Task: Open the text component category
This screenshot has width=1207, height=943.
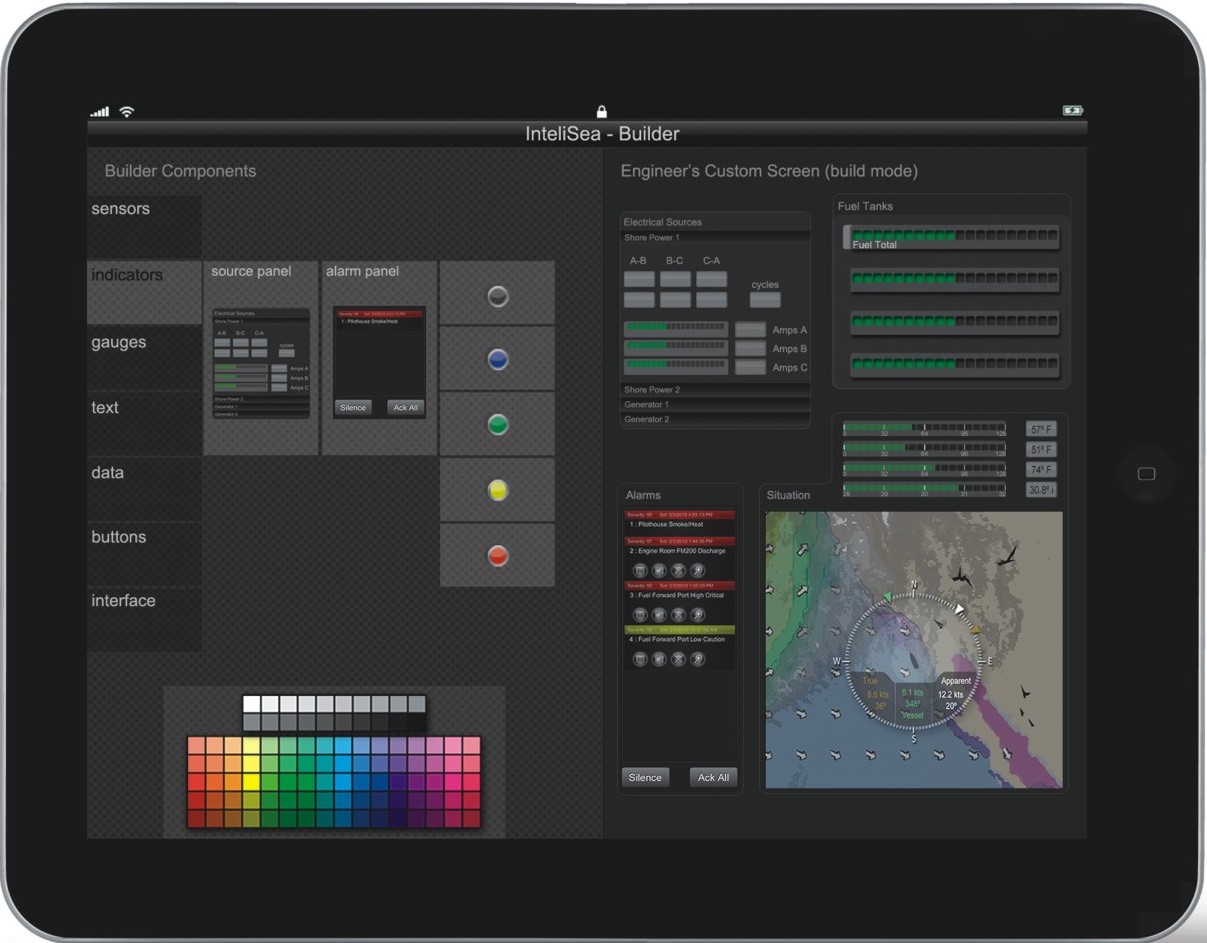Action: pos(144,423)
